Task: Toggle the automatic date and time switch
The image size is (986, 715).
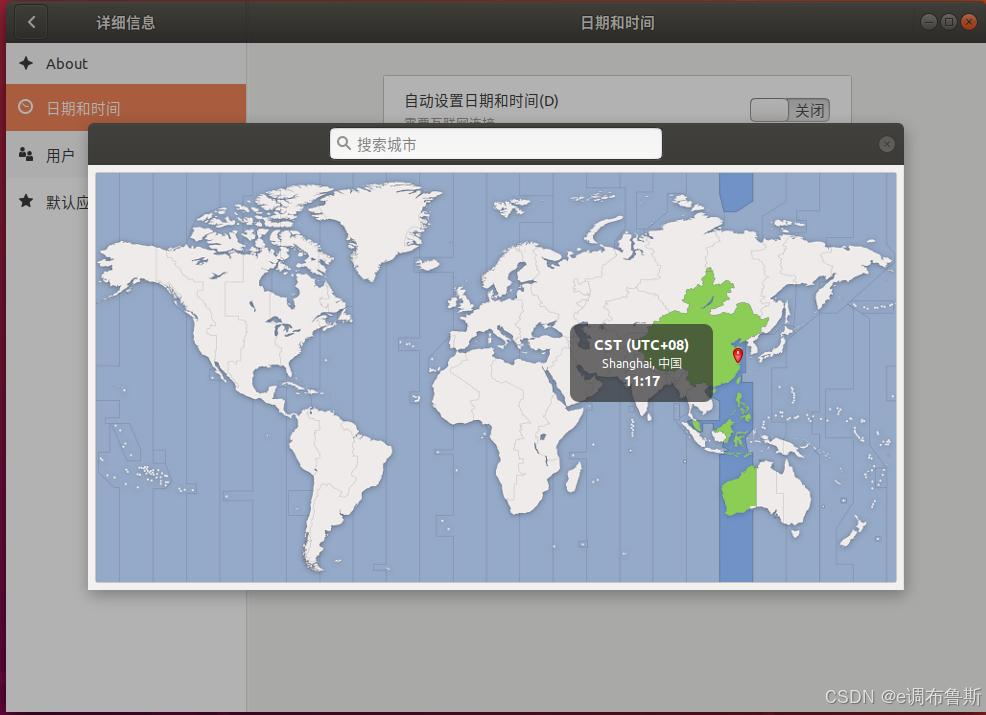Action: click(789, 110)
